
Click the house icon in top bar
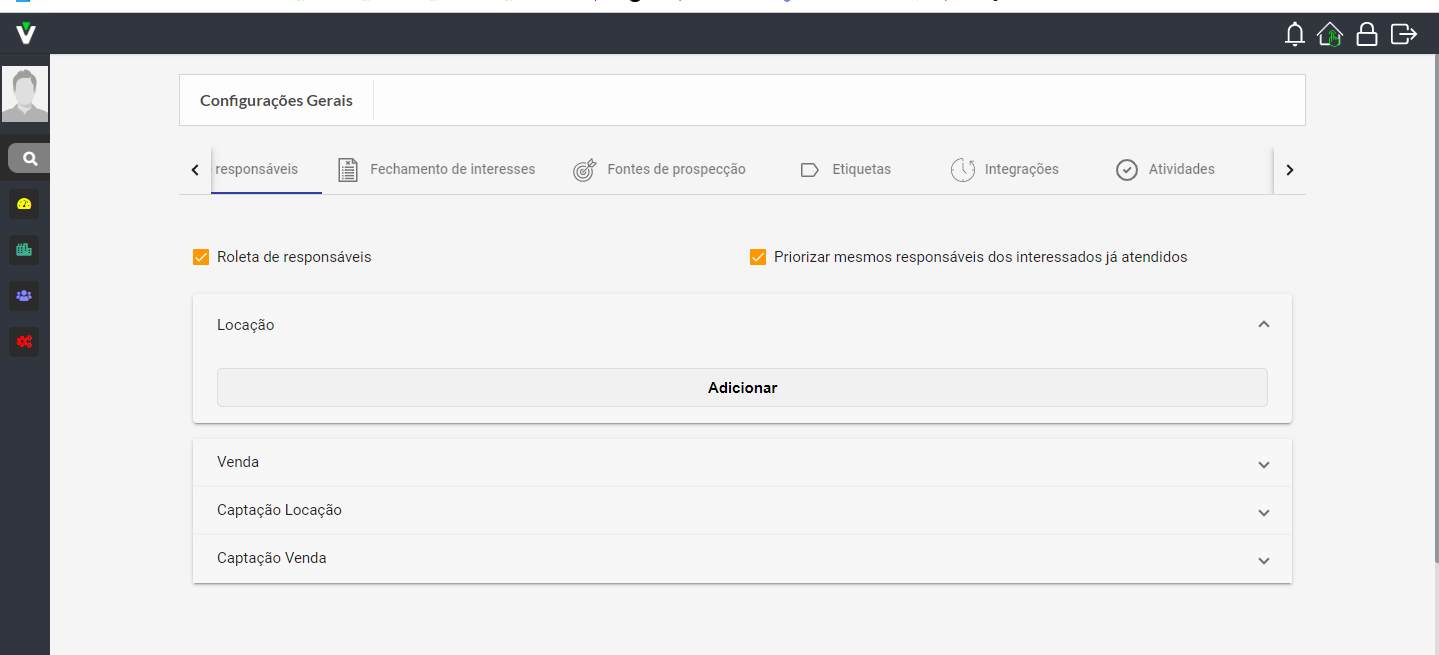click(x=1330, y=34)
